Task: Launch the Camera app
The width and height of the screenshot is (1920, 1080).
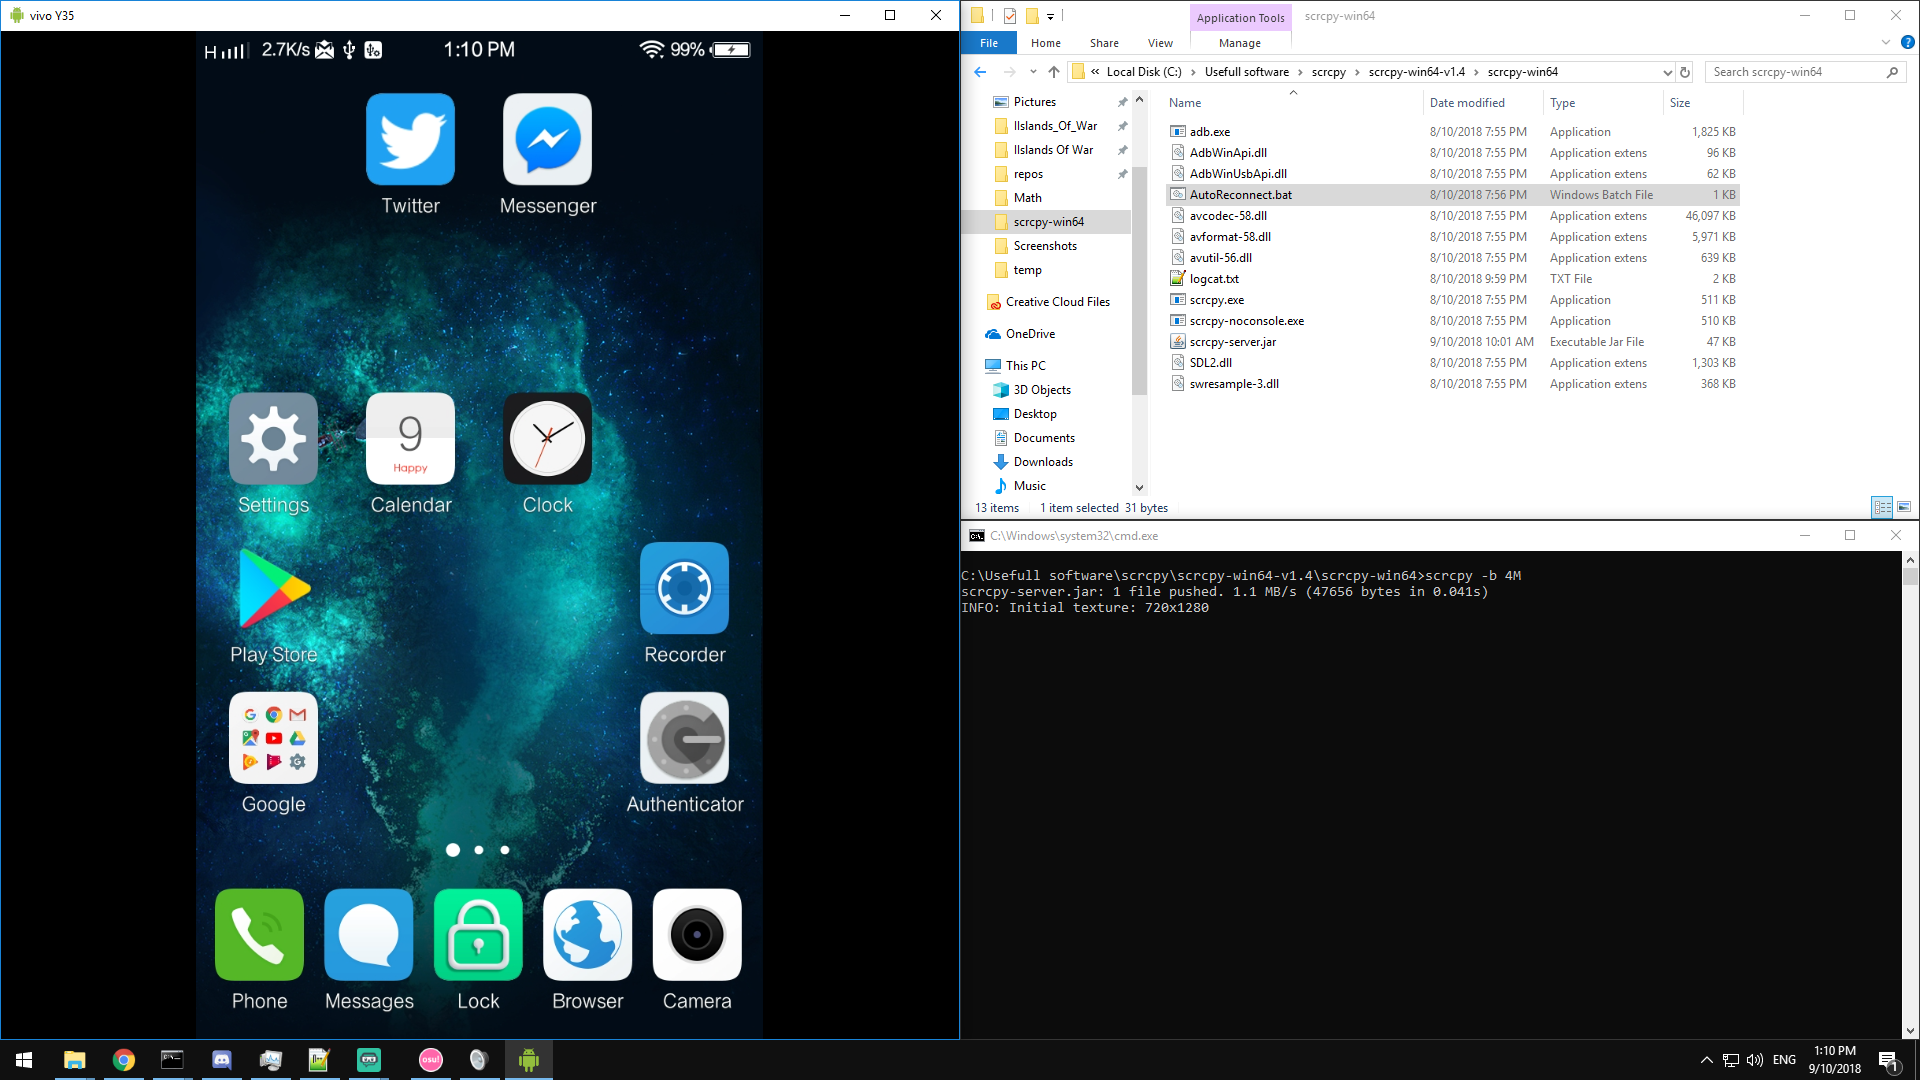Action: [697, 935]
